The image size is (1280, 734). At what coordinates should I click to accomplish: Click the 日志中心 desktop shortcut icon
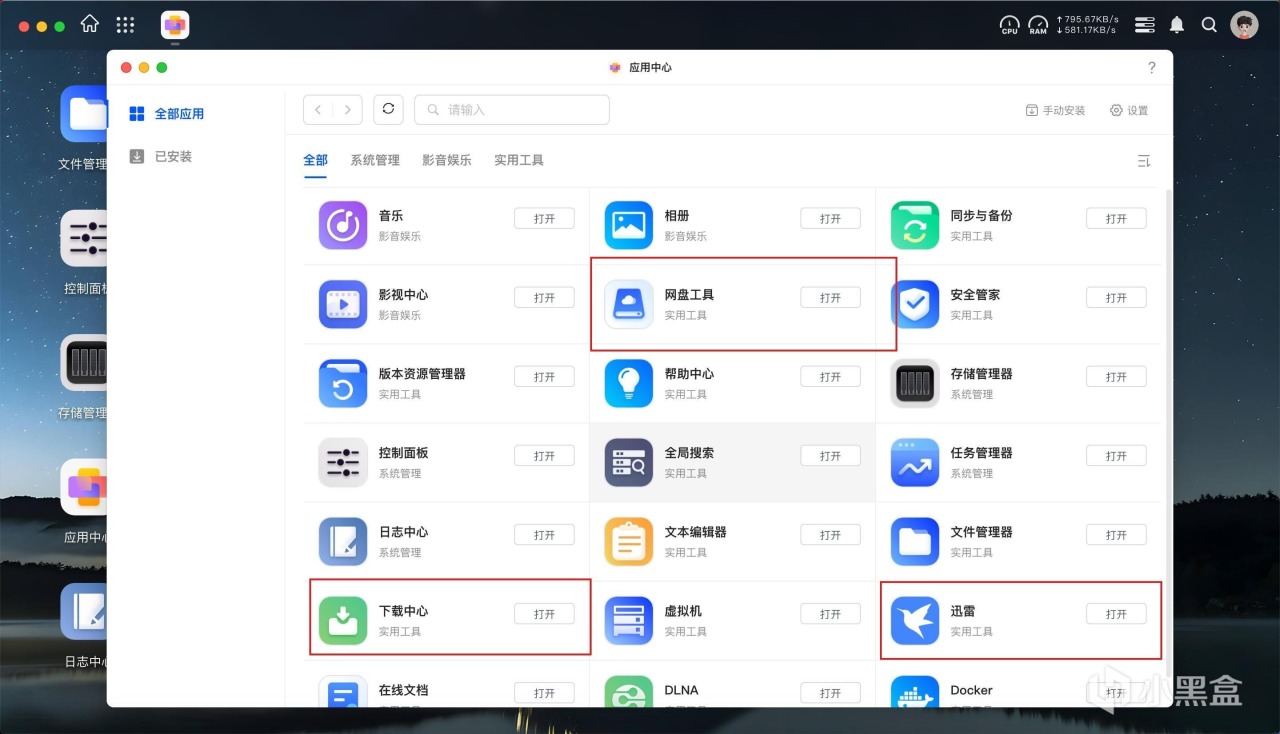(x=84, y=612)
